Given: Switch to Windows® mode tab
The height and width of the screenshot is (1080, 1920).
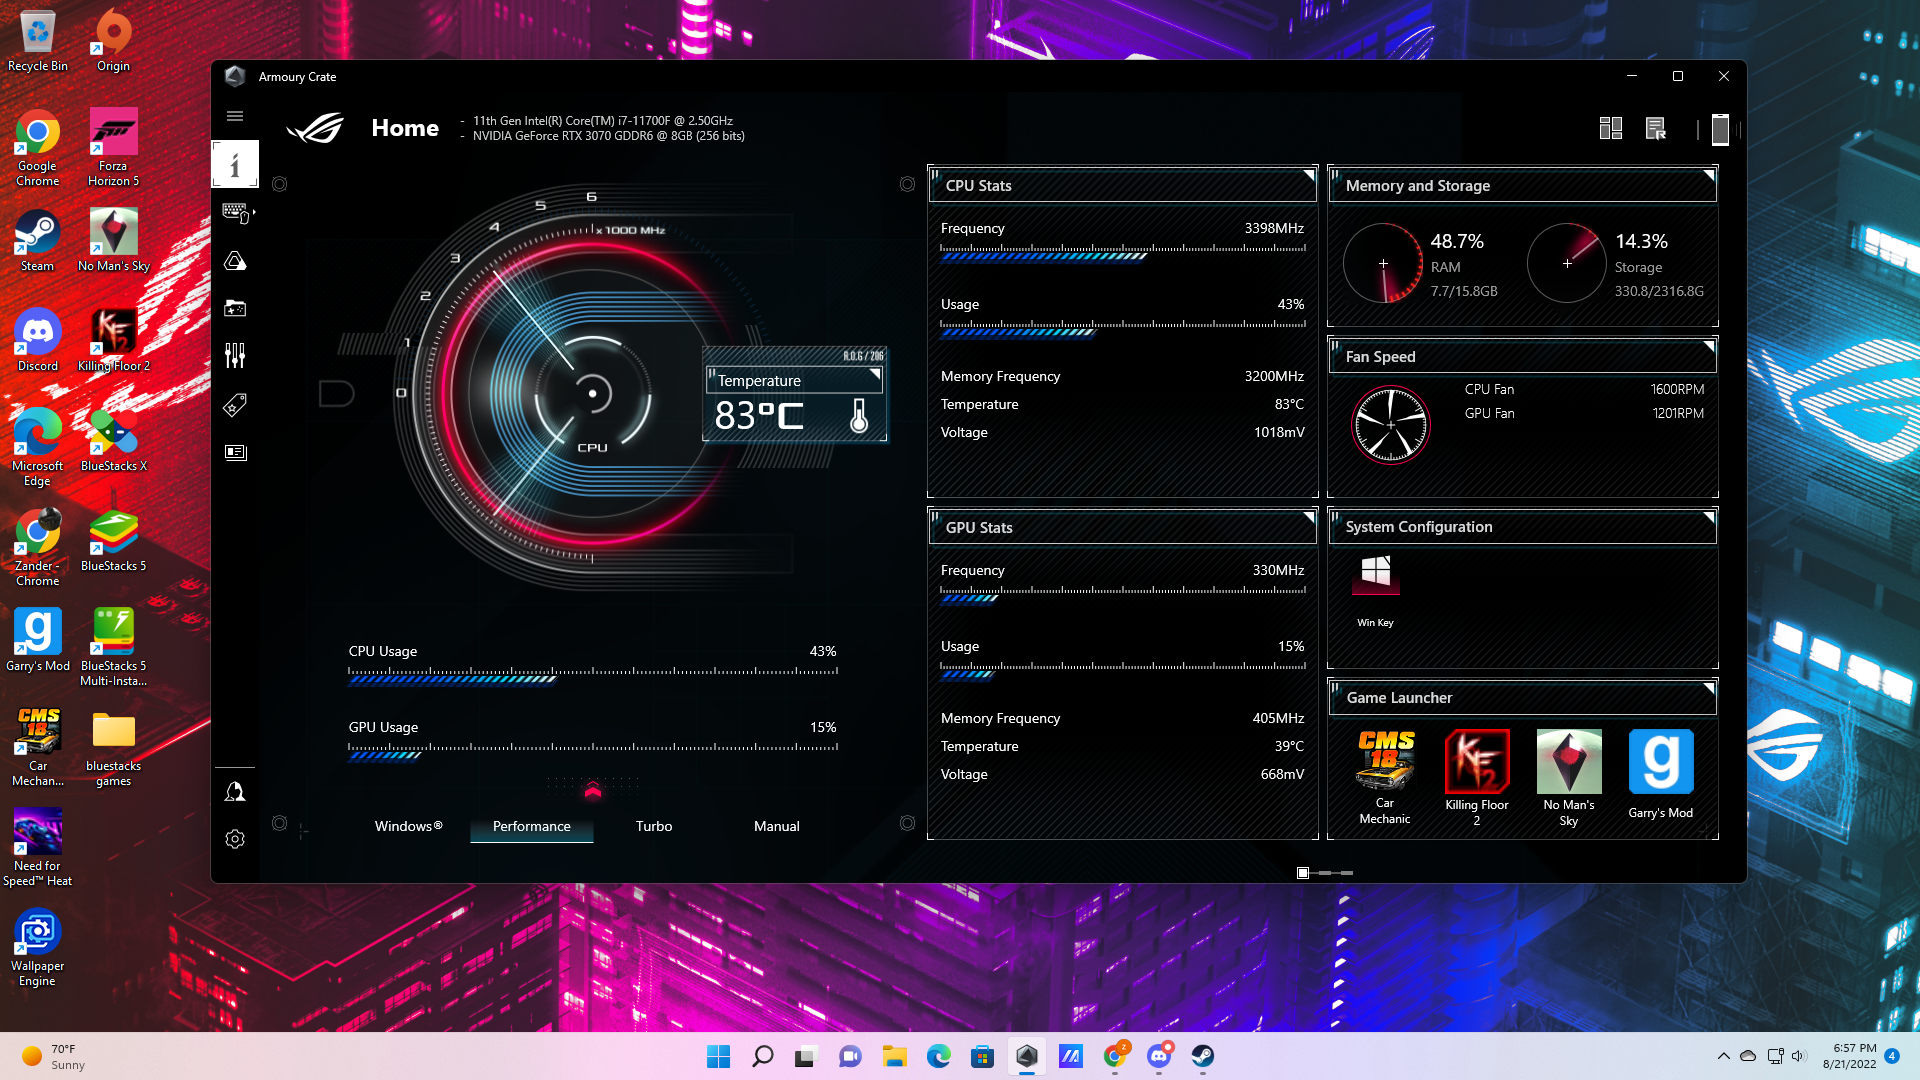Looking at the screenshot, I should point(408,826).
